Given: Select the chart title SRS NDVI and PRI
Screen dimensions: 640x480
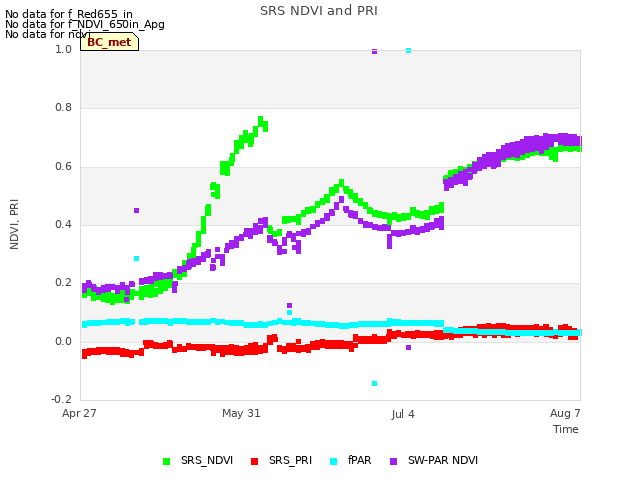Looking at the screenshot, I should pyautogui.click(x=319, y=11).
